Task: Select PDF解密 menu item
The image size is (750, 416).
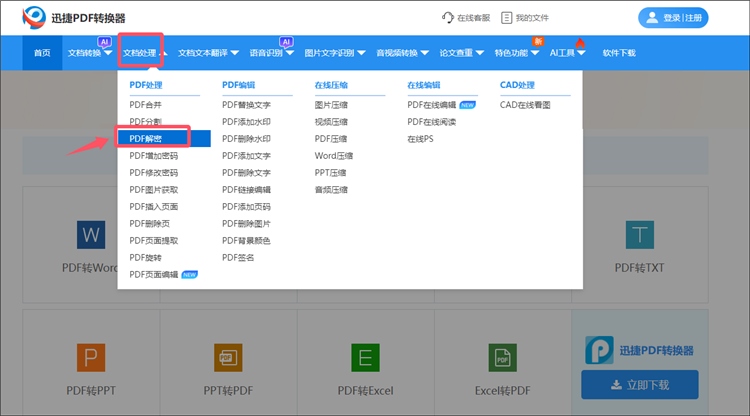Action: [x=164, y=139]
